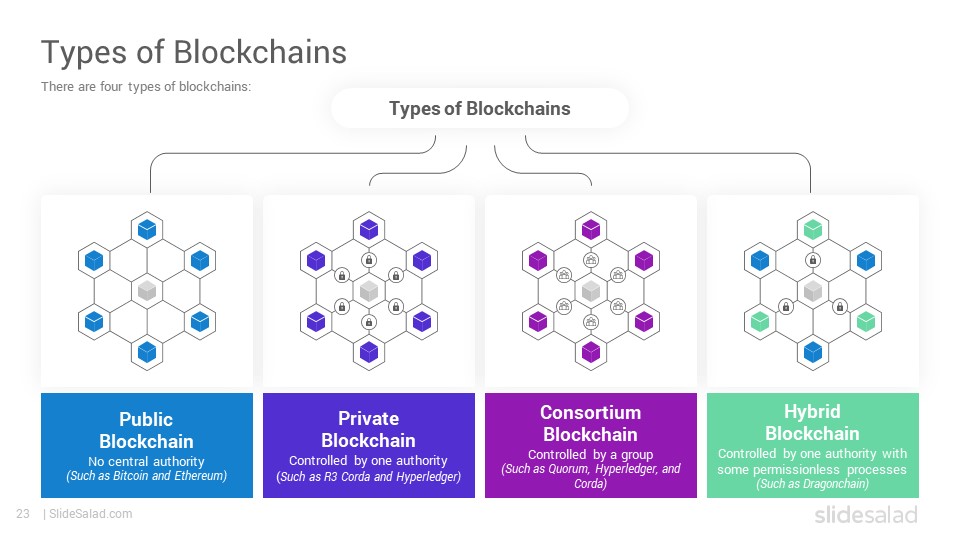Click the top purple cube in Private diagram
Viewport: 960px width, 540px height.
pos(369,230)
